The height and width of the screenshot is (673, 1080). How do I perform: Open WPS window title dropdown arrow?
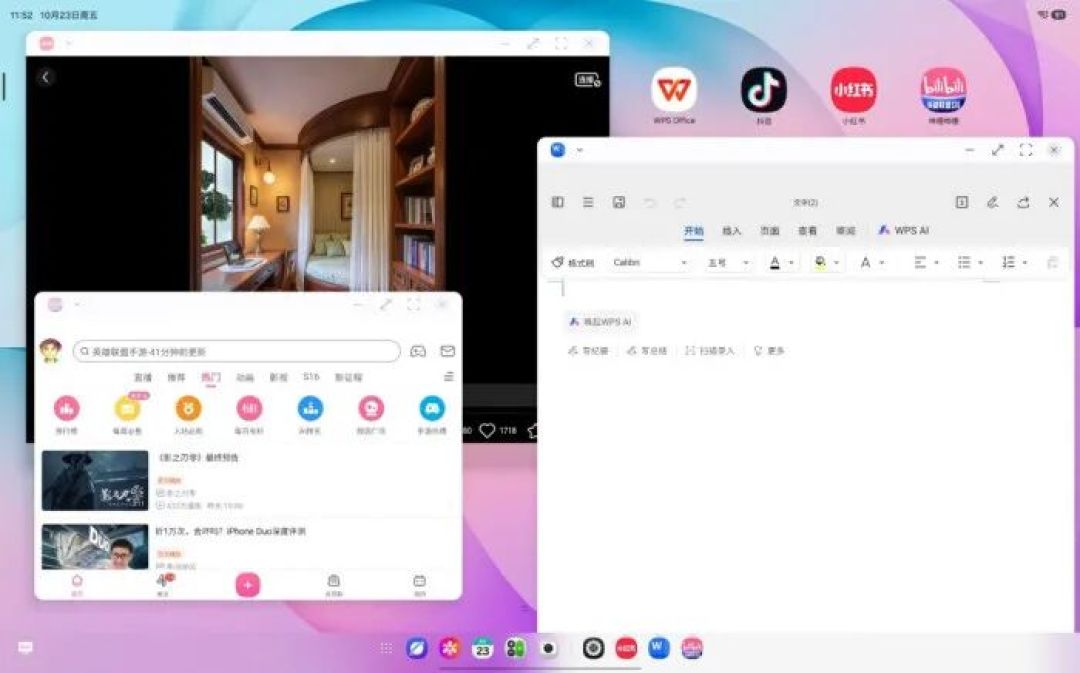pos(579,150)
